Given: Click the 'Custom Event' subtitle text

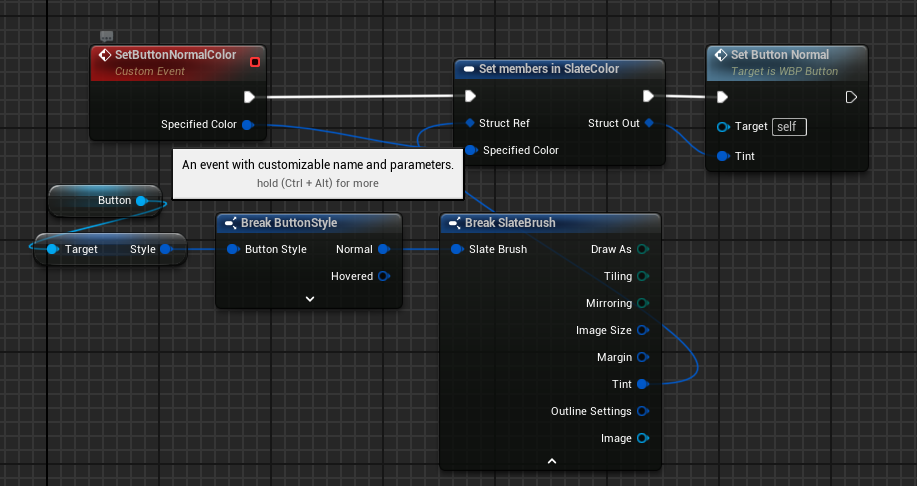Looking at the screenshot, I should [x=150, y=71].
